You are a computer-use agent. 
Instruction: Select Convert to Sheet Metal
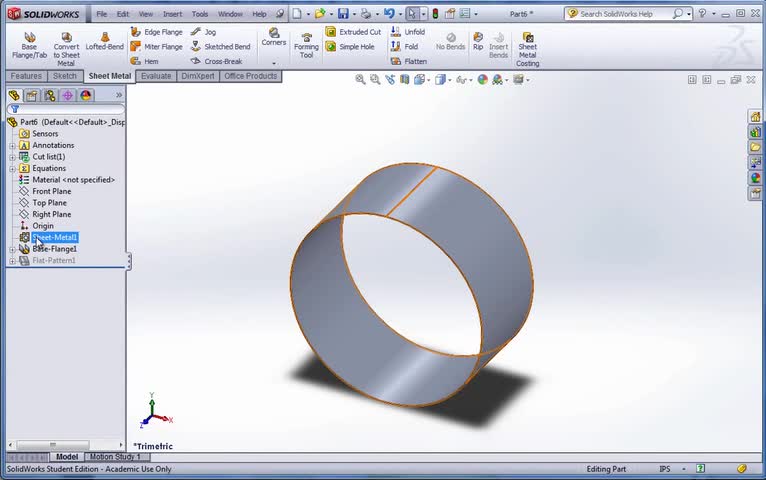66,49
